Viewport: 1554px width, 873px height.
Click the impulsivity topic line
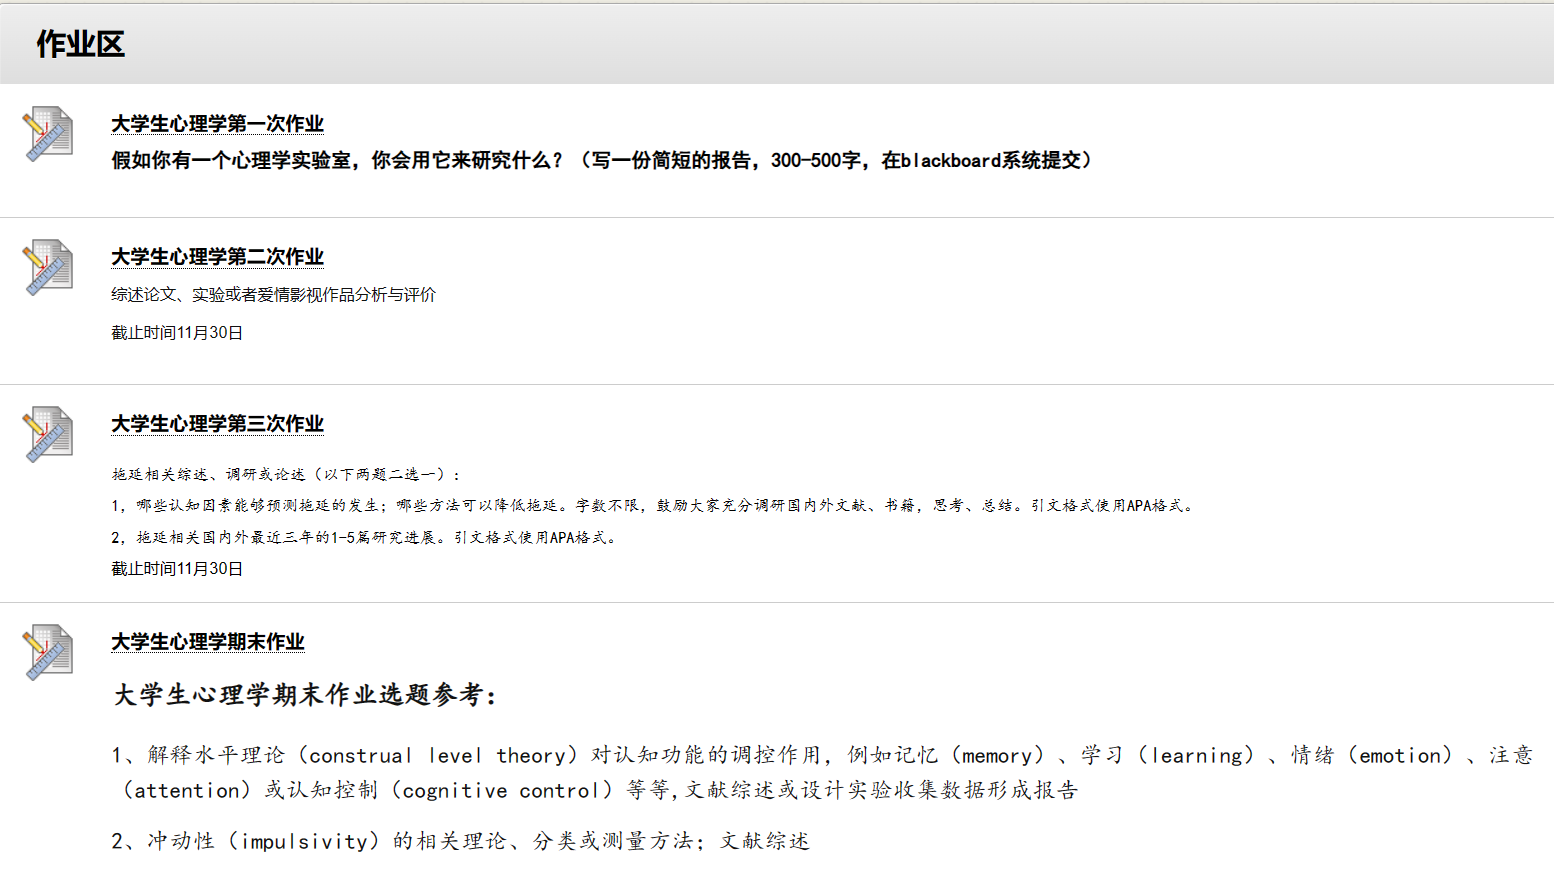point(460,842)
